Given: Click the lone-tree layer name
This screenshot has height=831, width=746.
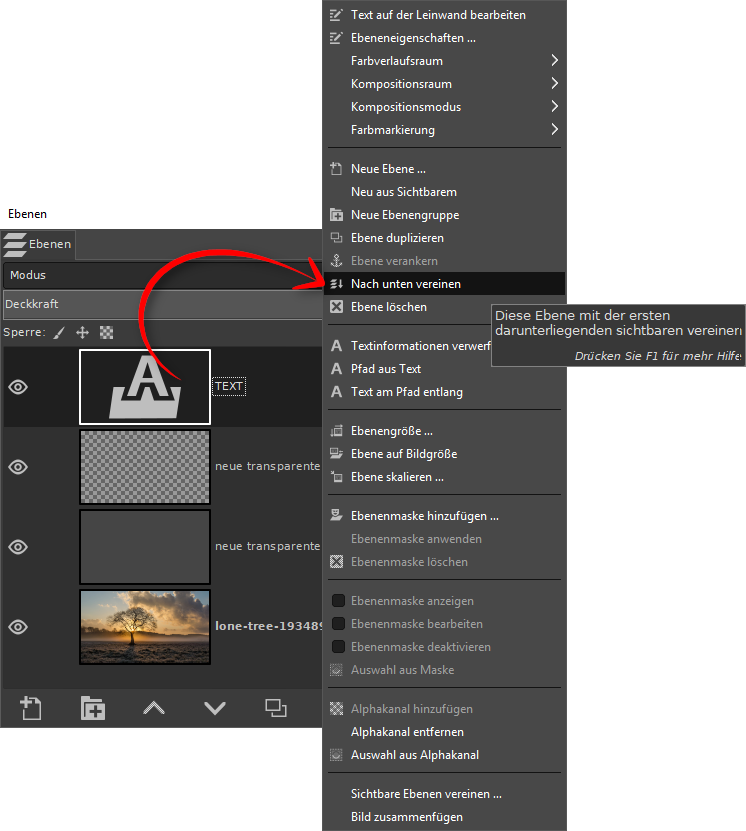Looking at the screenshot, I should (x=268, y=626).
